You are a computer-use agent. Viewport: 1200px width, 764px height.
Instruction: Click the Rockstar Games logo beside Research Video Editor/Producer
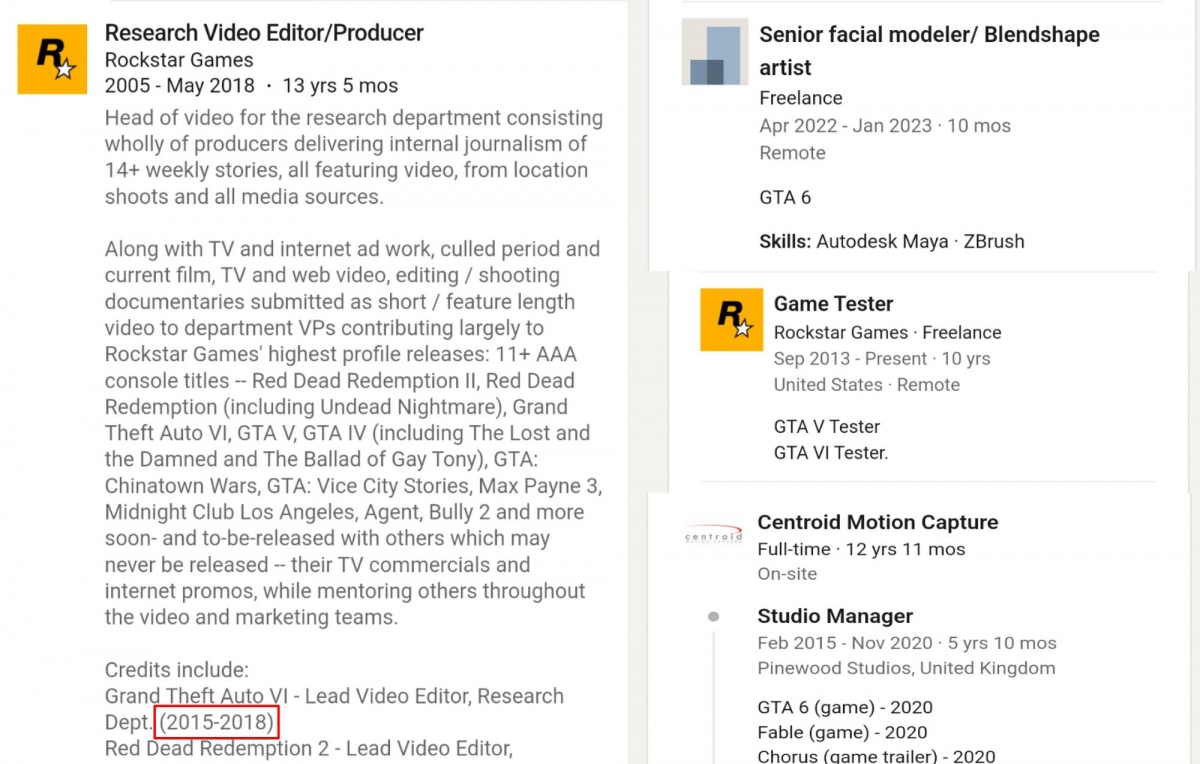click(x=52, y=59)
